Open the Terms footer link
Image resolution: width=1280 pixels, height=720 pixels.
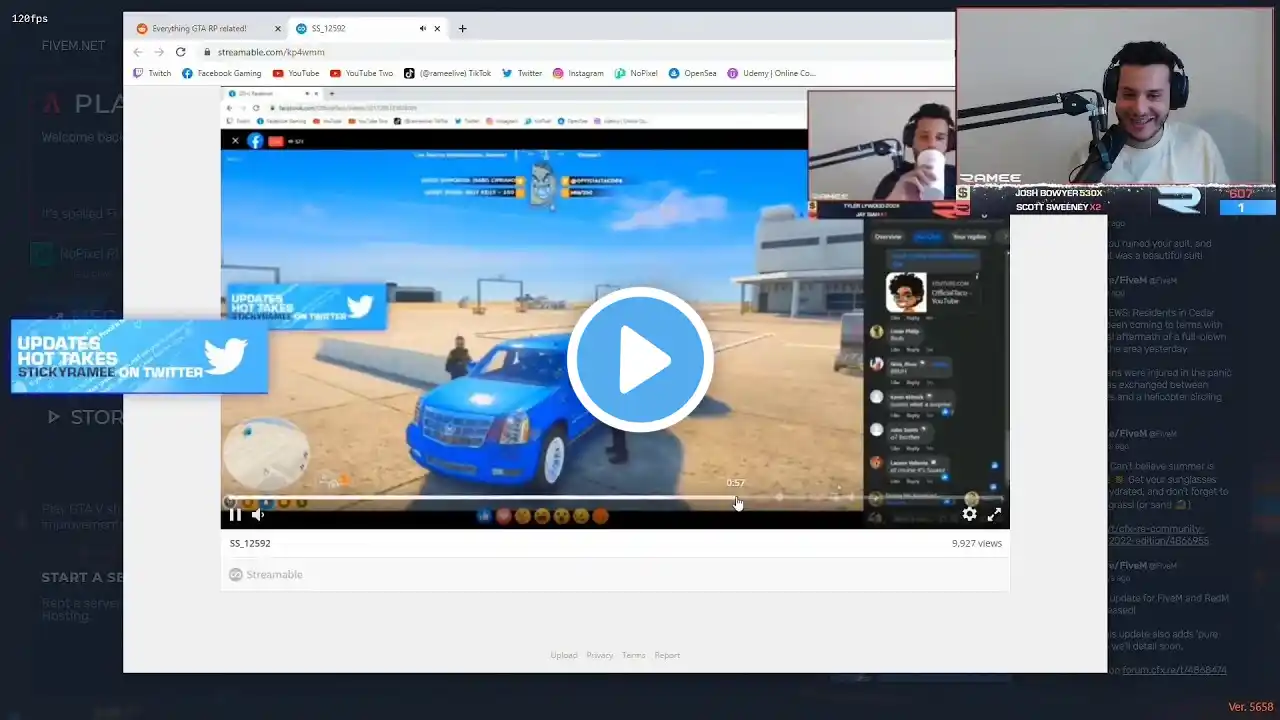tap(633, 655)
